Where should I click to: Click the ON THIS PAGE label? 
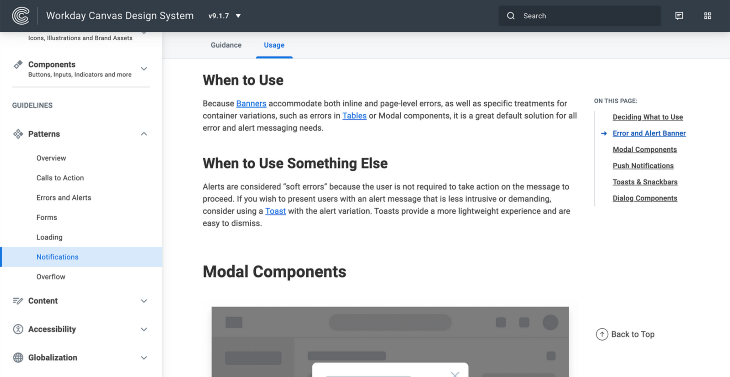[615, 101]
